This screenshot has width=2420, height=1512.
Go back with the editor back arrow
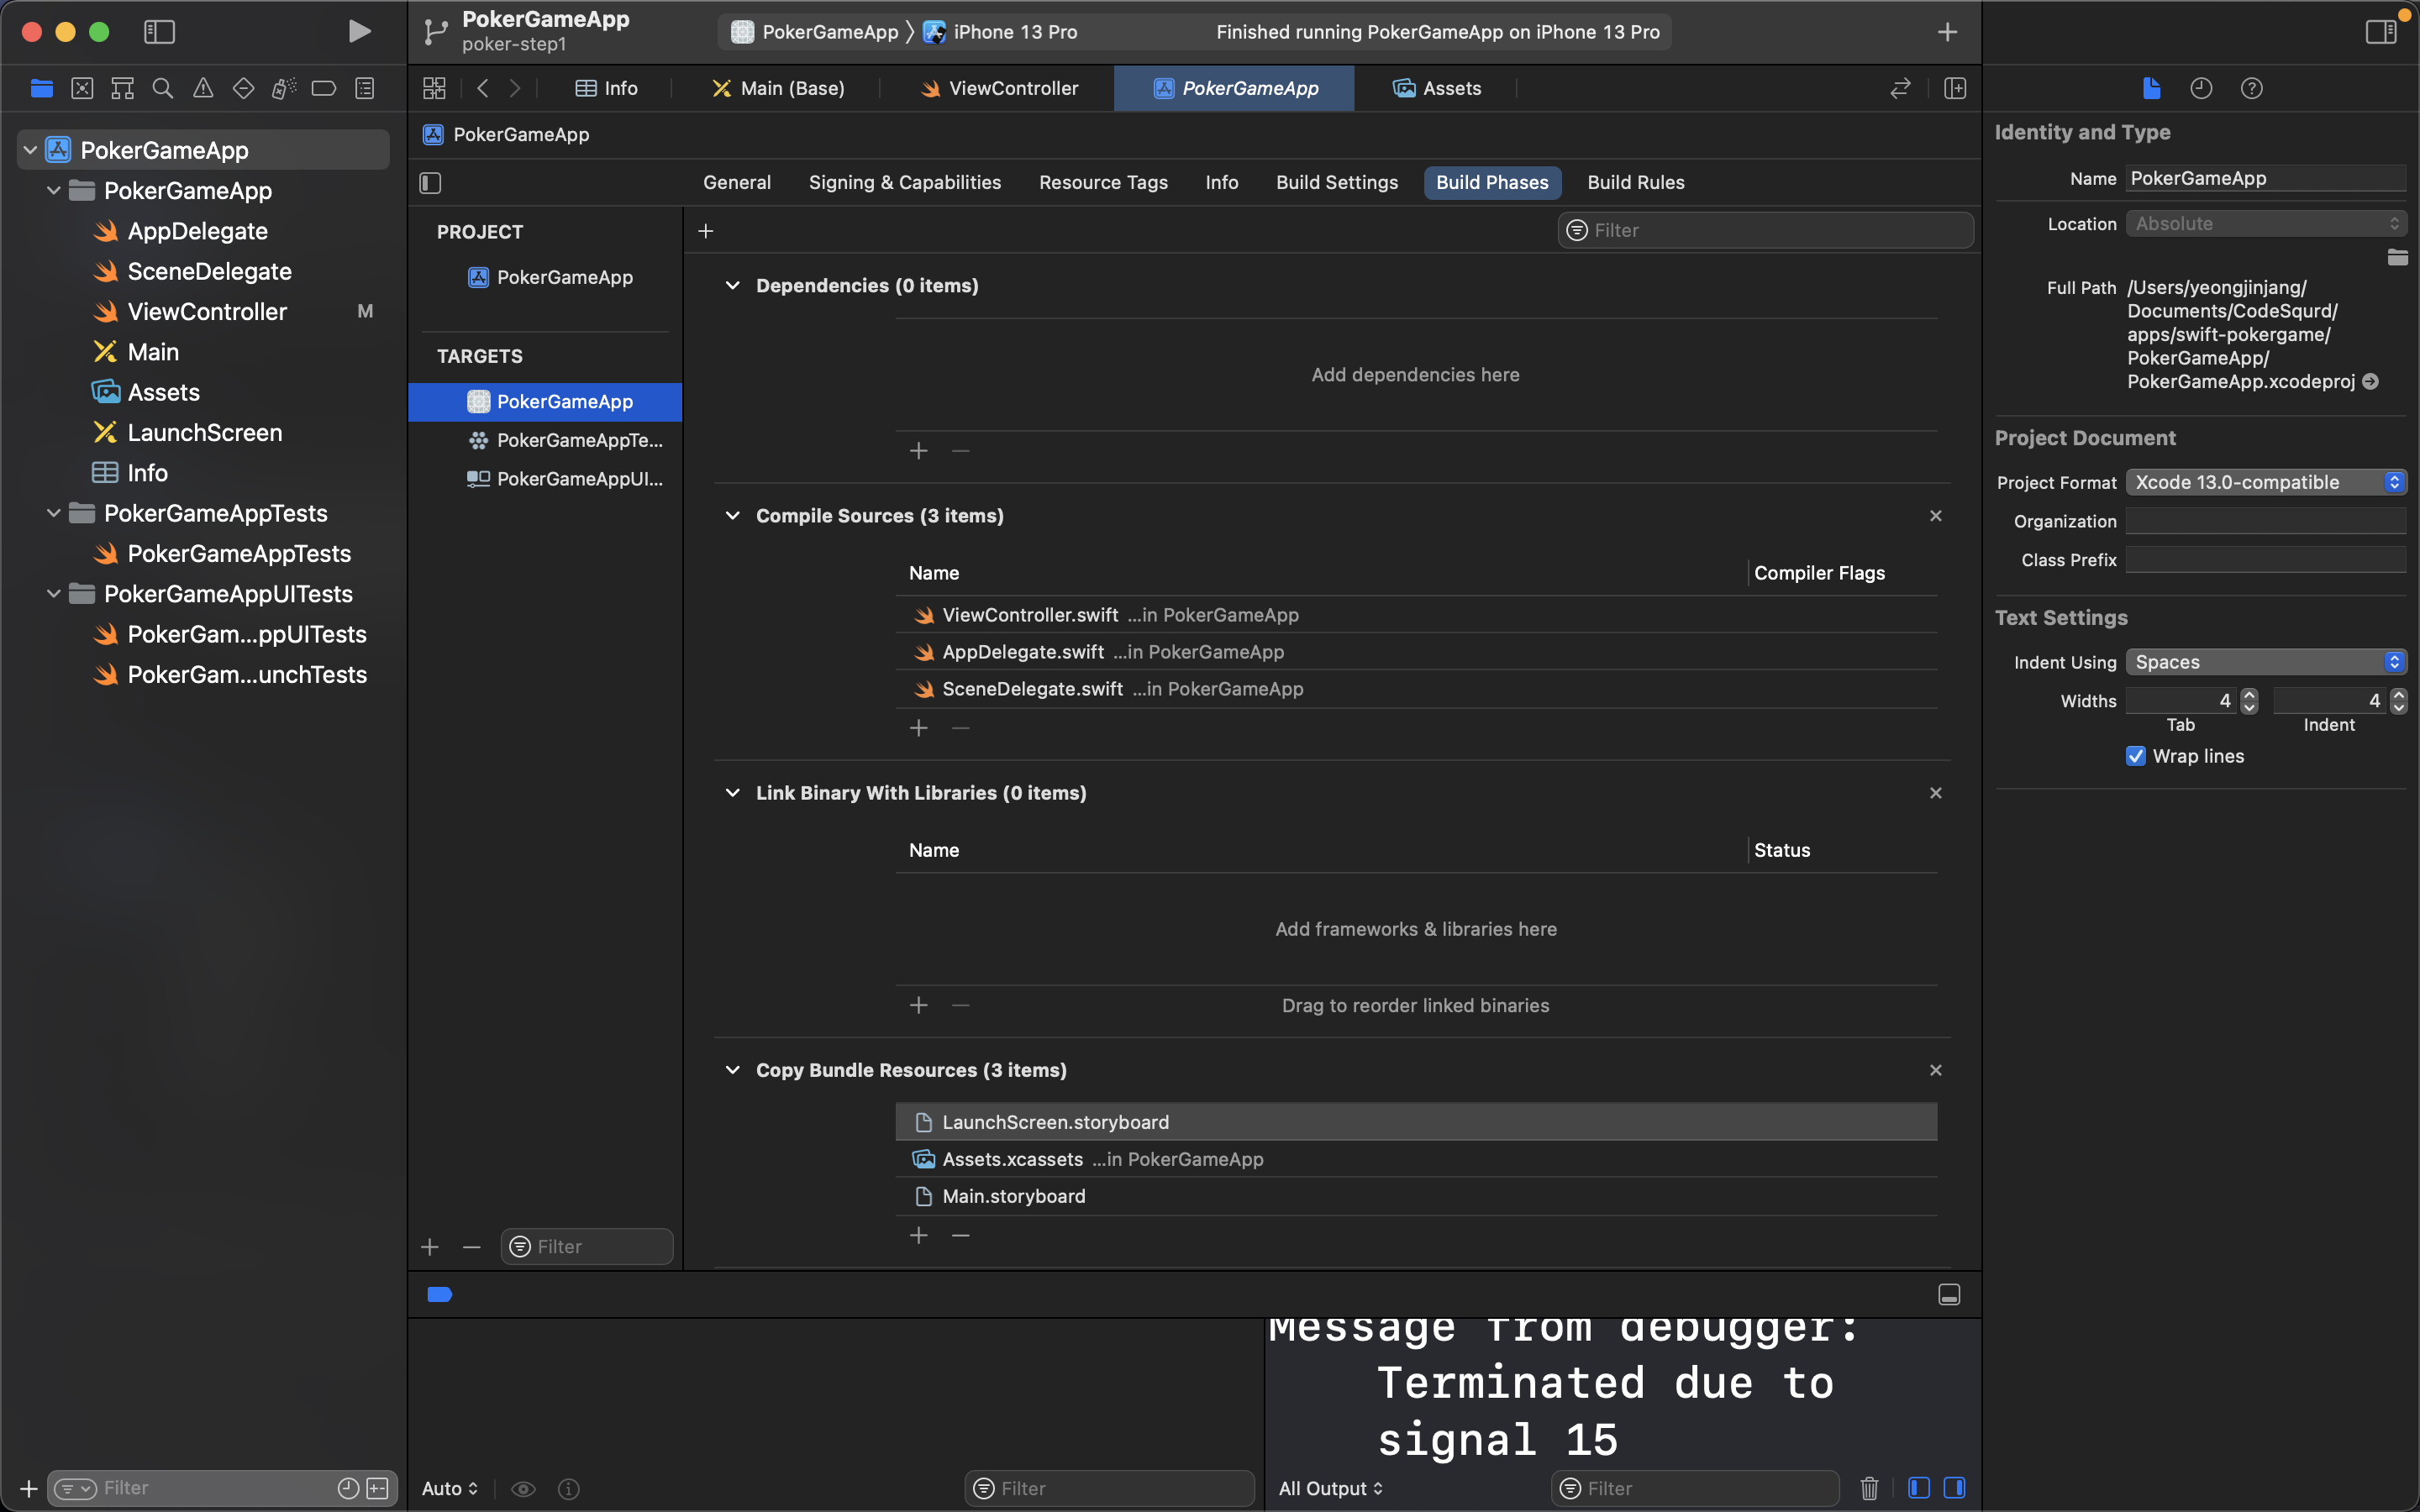click(x=483, y=88)
